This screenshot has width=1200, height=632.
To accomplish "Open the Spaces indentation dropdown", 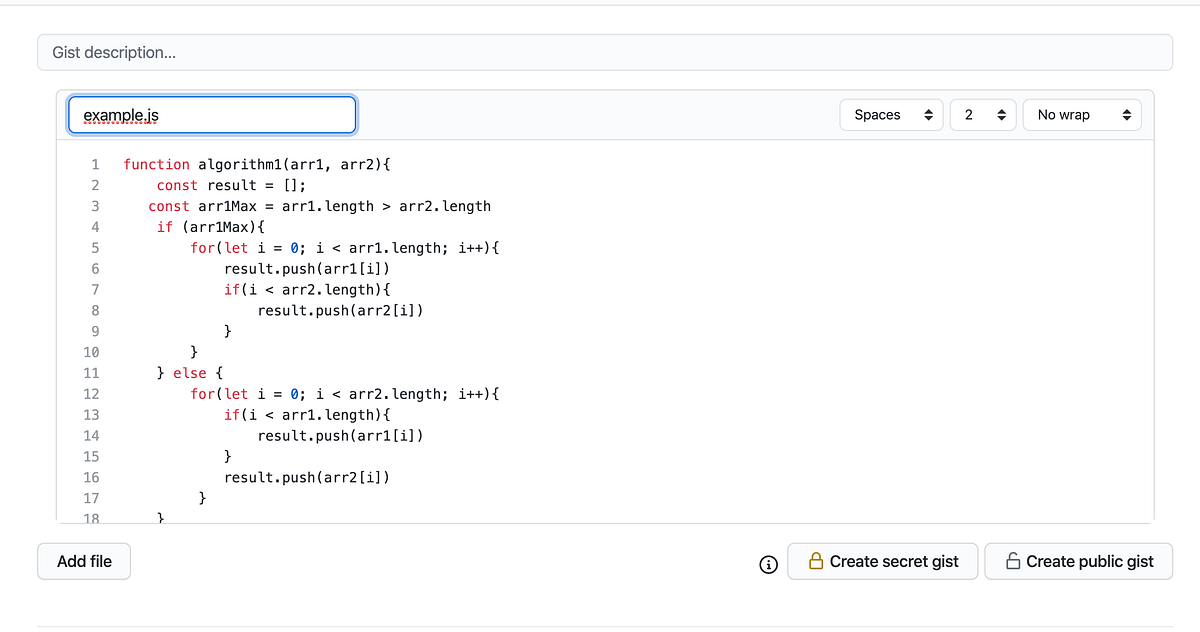I will point(890,114).
